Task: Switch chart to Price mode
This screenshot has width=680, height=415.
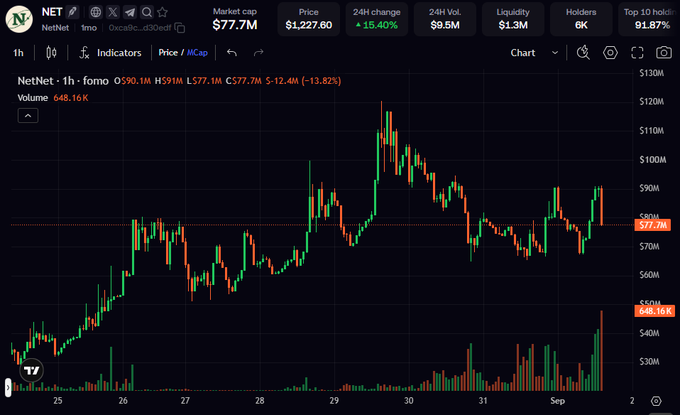Action: pos(168,53)
